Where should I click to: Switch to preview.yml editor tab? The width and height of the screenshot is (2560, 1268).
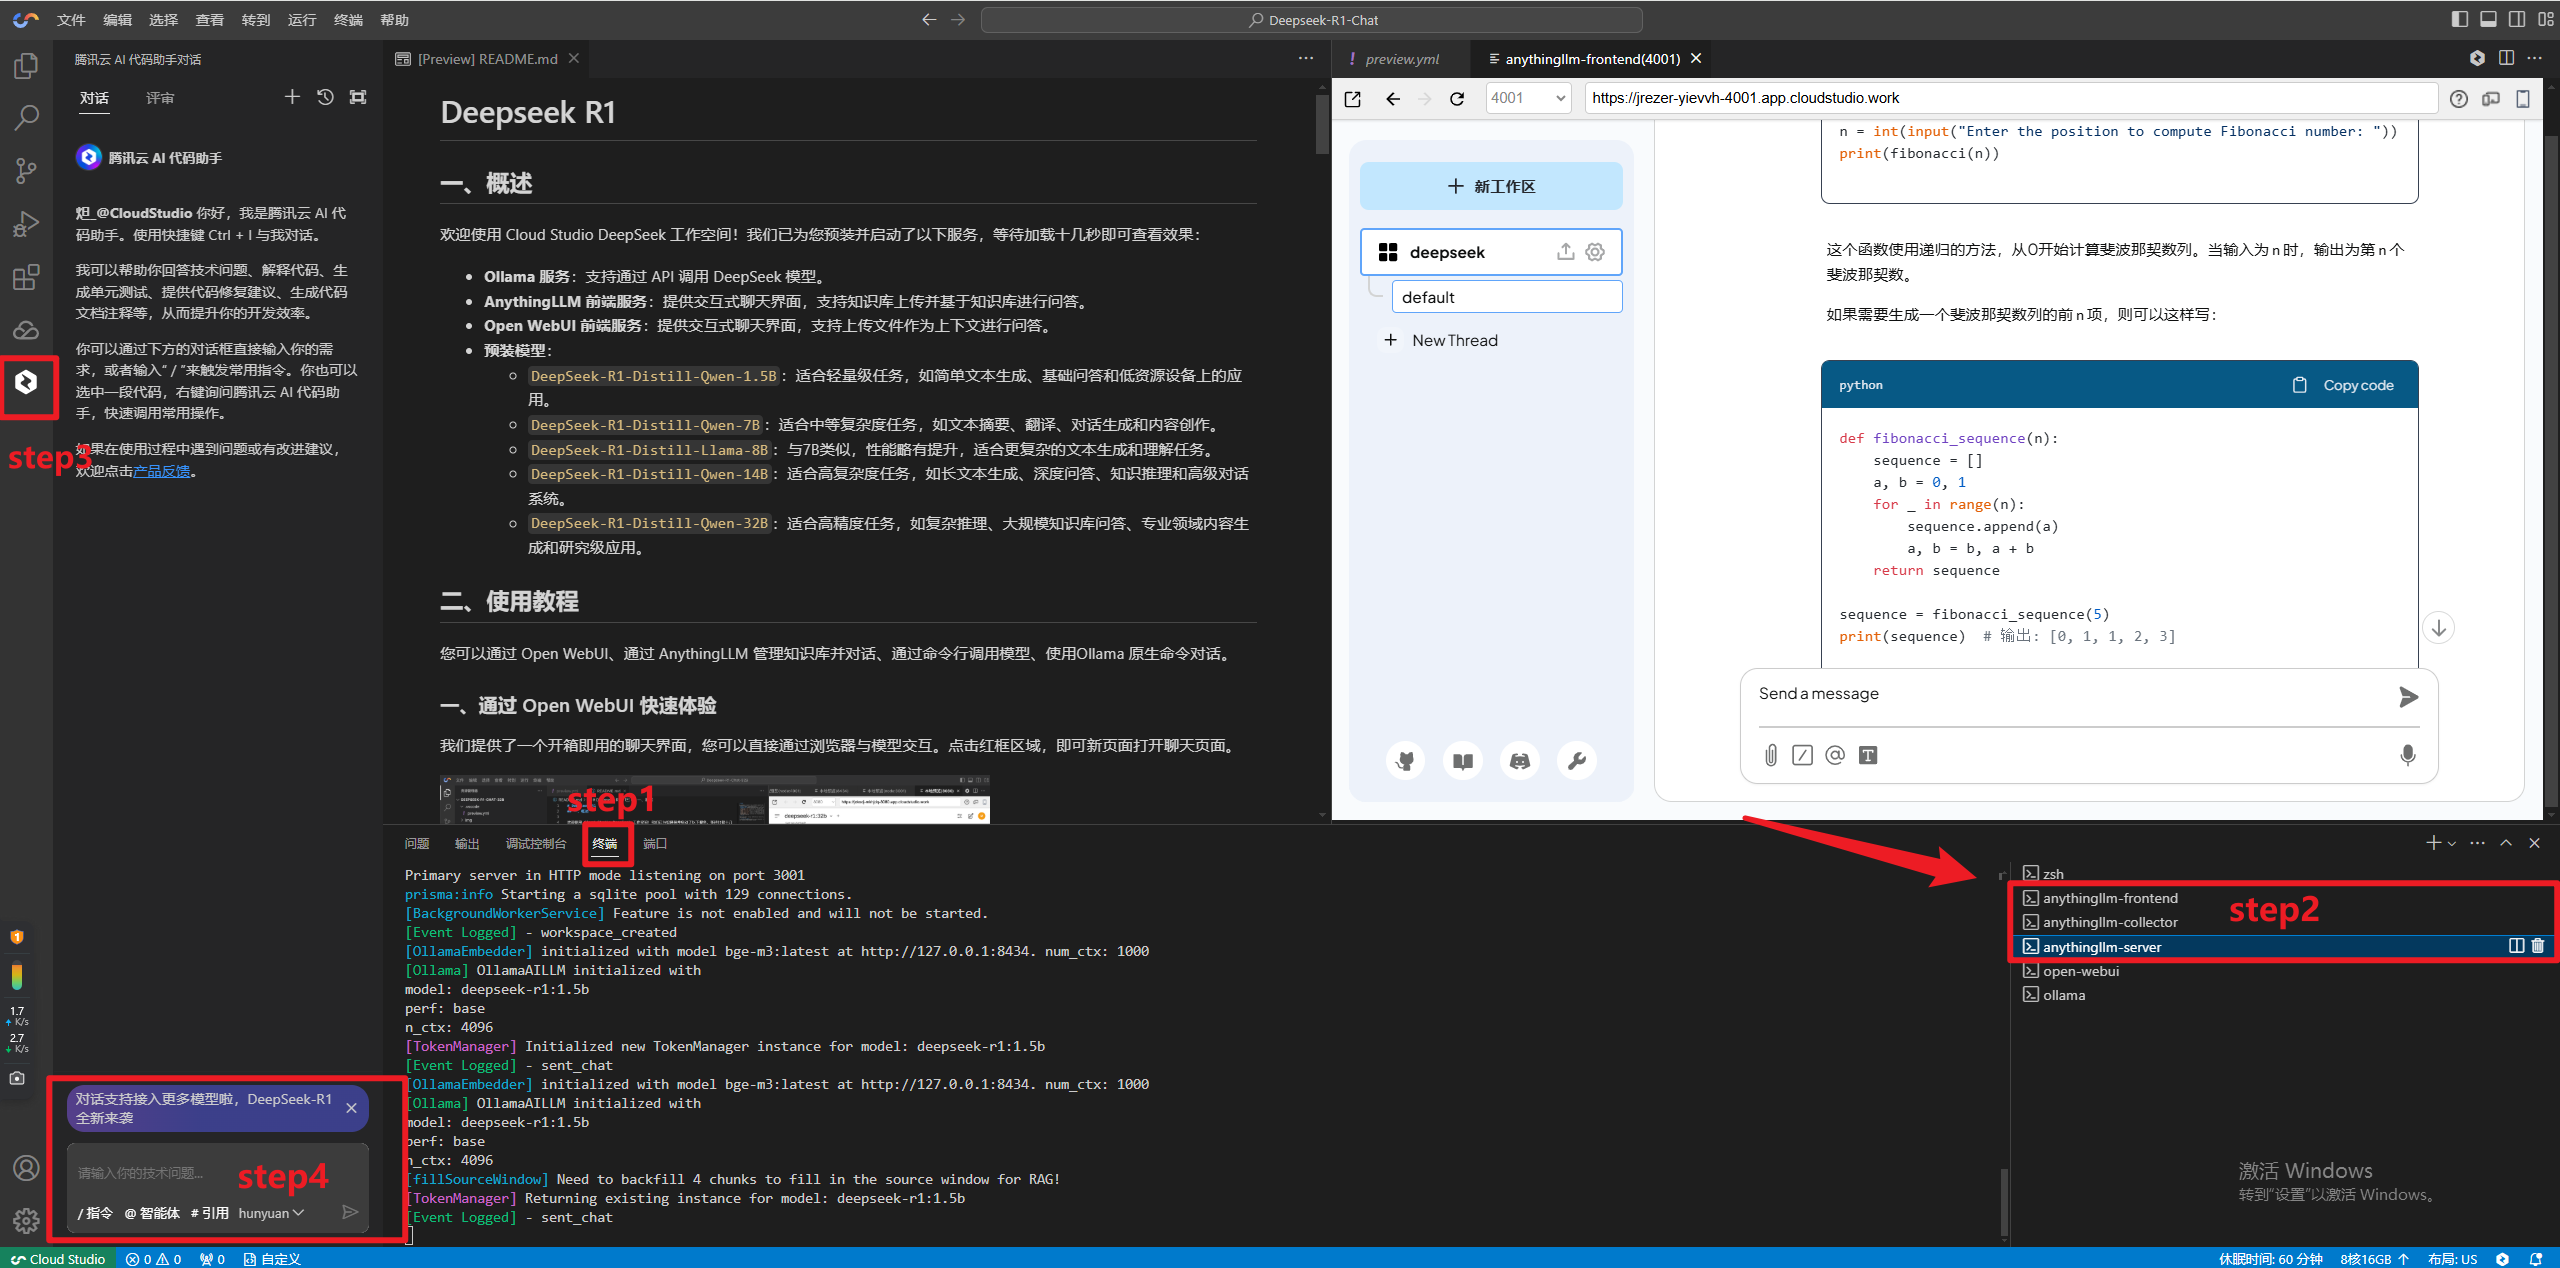point(1402,59)
